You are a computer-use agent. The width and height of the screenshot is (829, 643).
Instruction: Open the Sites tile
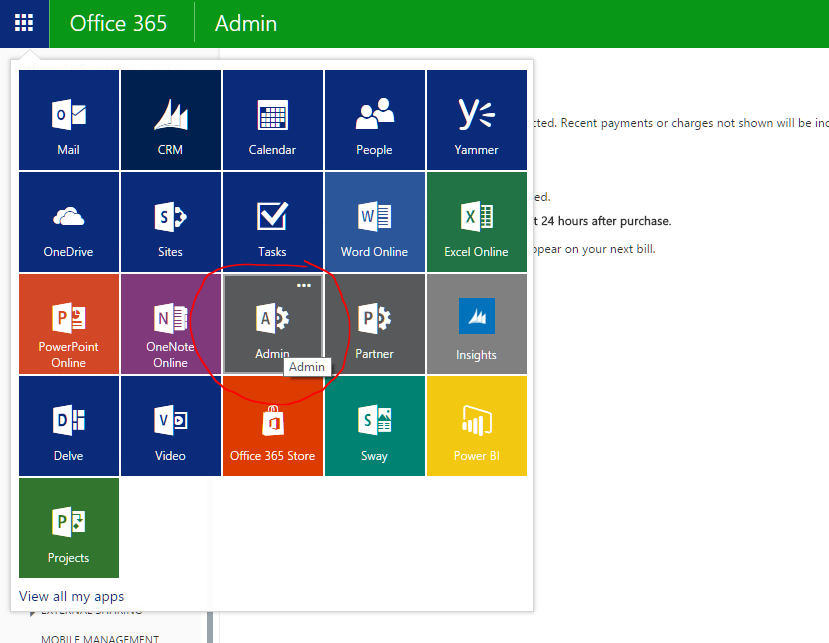pyautogui.click(x=170, y=222)
